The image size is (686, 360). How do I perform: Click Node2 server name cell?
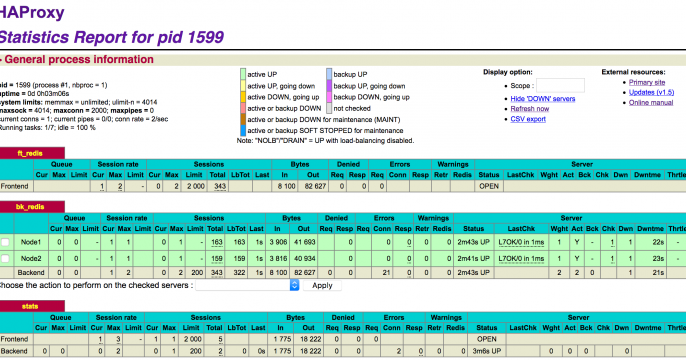[x=31, y=259]
